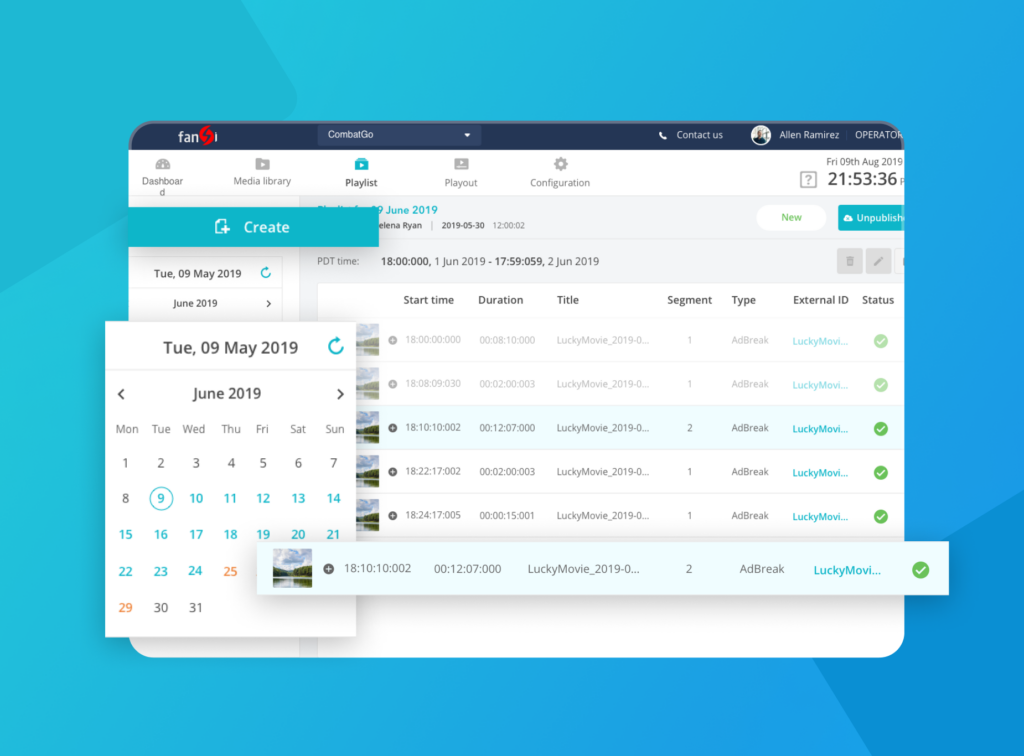The height and width of the screenshot is (756, 1024).
Task: Expand the June 2019 sidebar chevron
Action: point(268,303)
